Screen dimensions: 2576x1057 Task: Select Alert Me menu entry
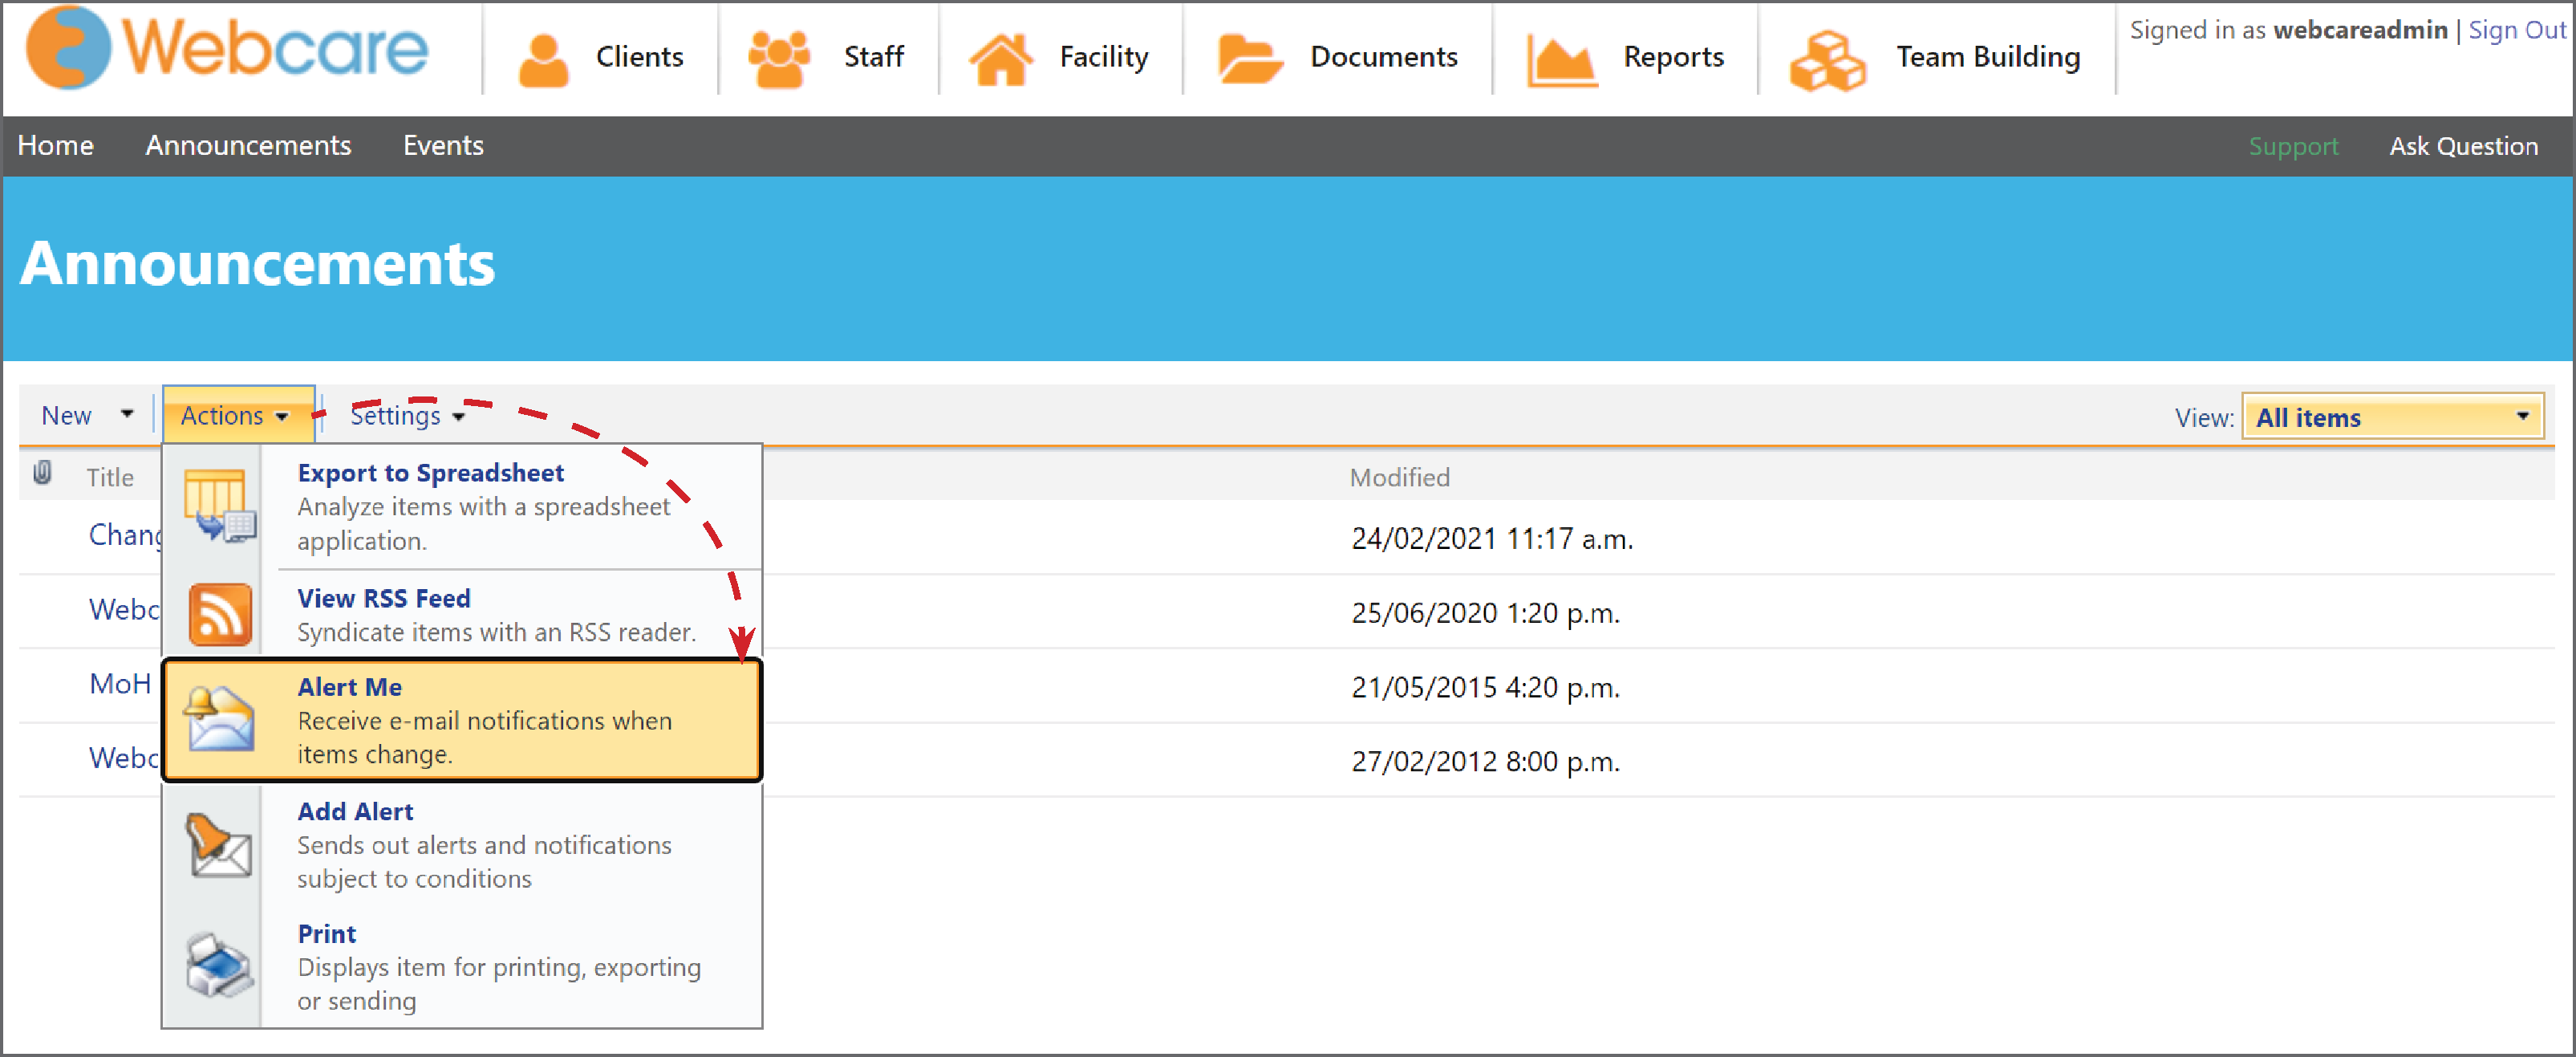pyautogui.click(x=462, y=719)
